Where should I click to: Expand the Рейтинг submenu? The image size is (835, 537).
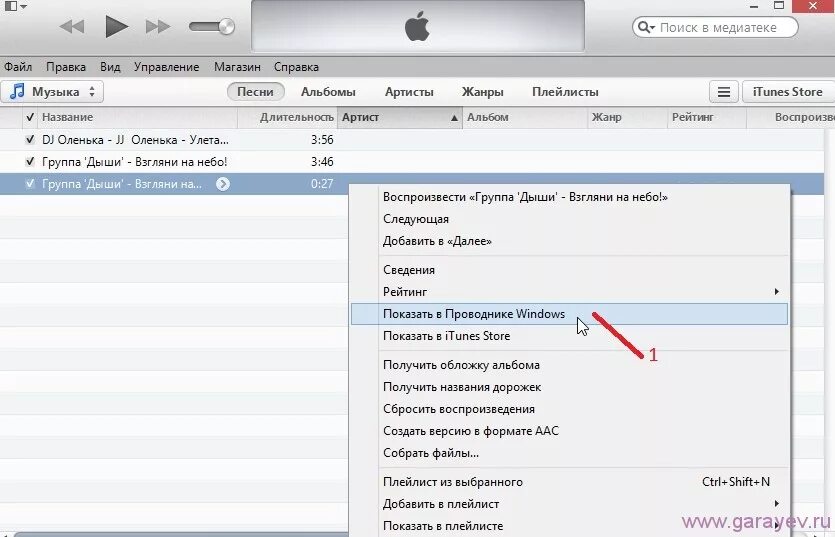pyautogui.click(x=569, y=291)
